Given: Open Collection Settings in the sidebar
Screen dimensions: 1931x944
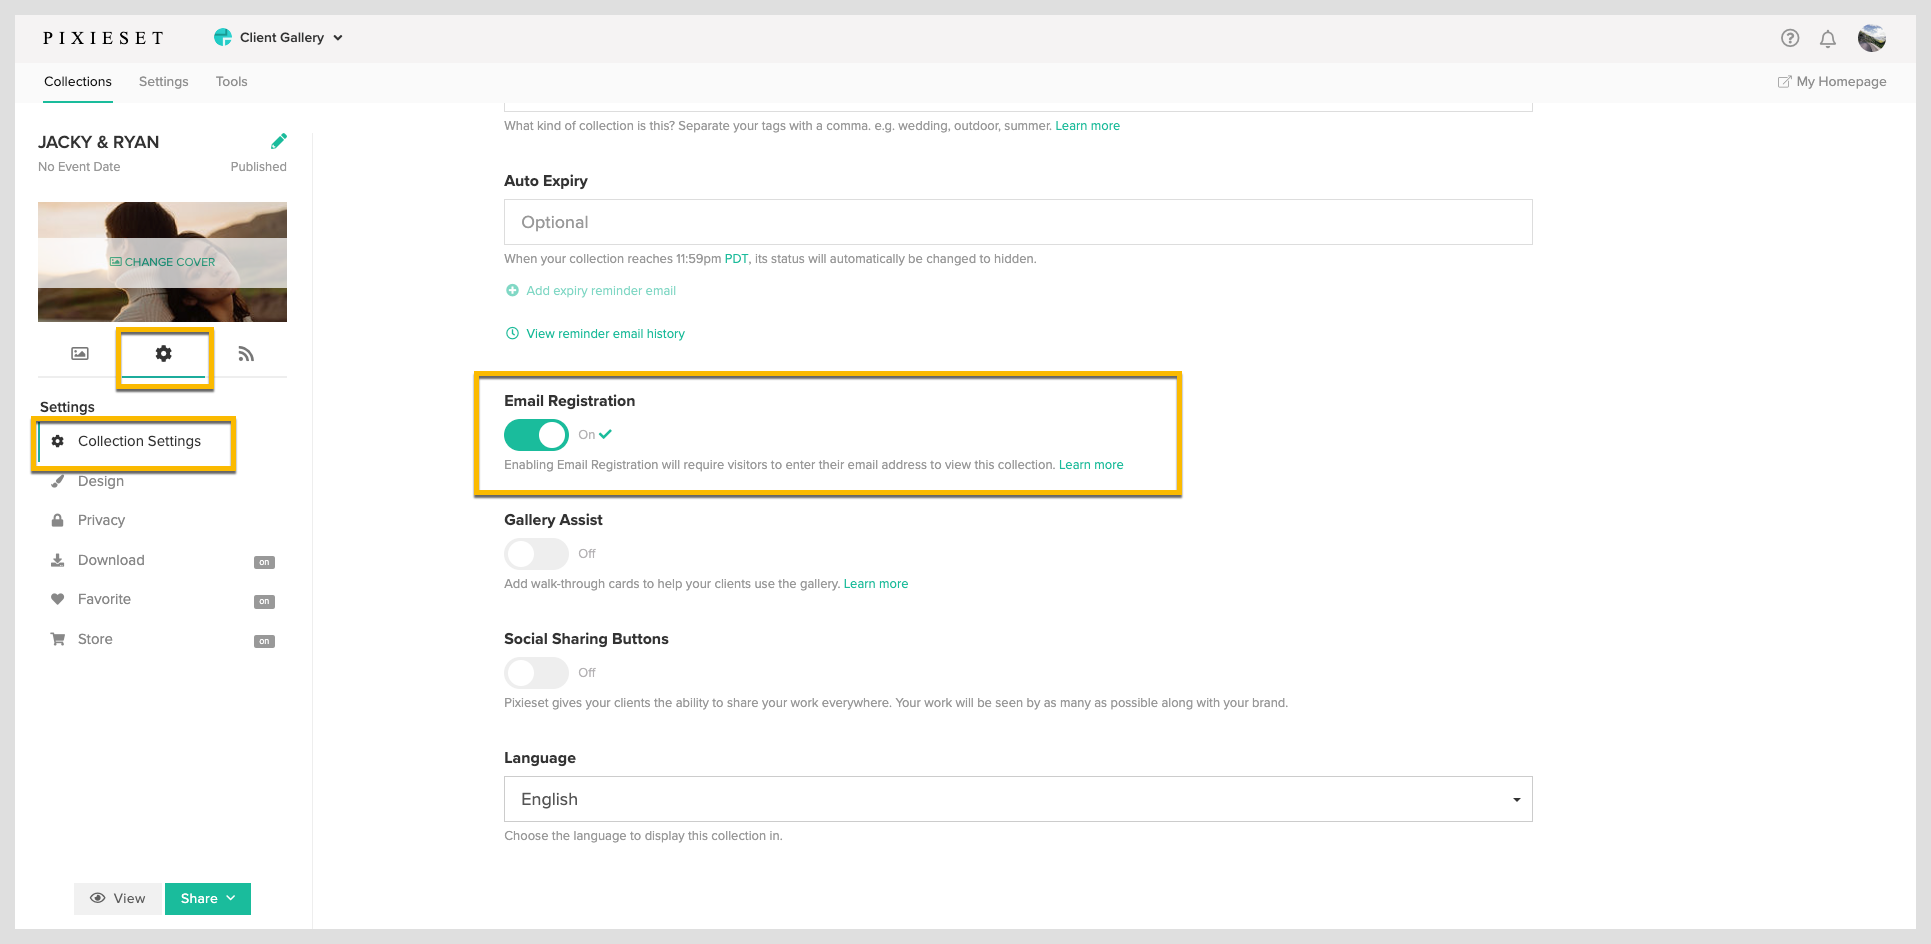Looking at the screenshot, I should click(x=139, y=441).
